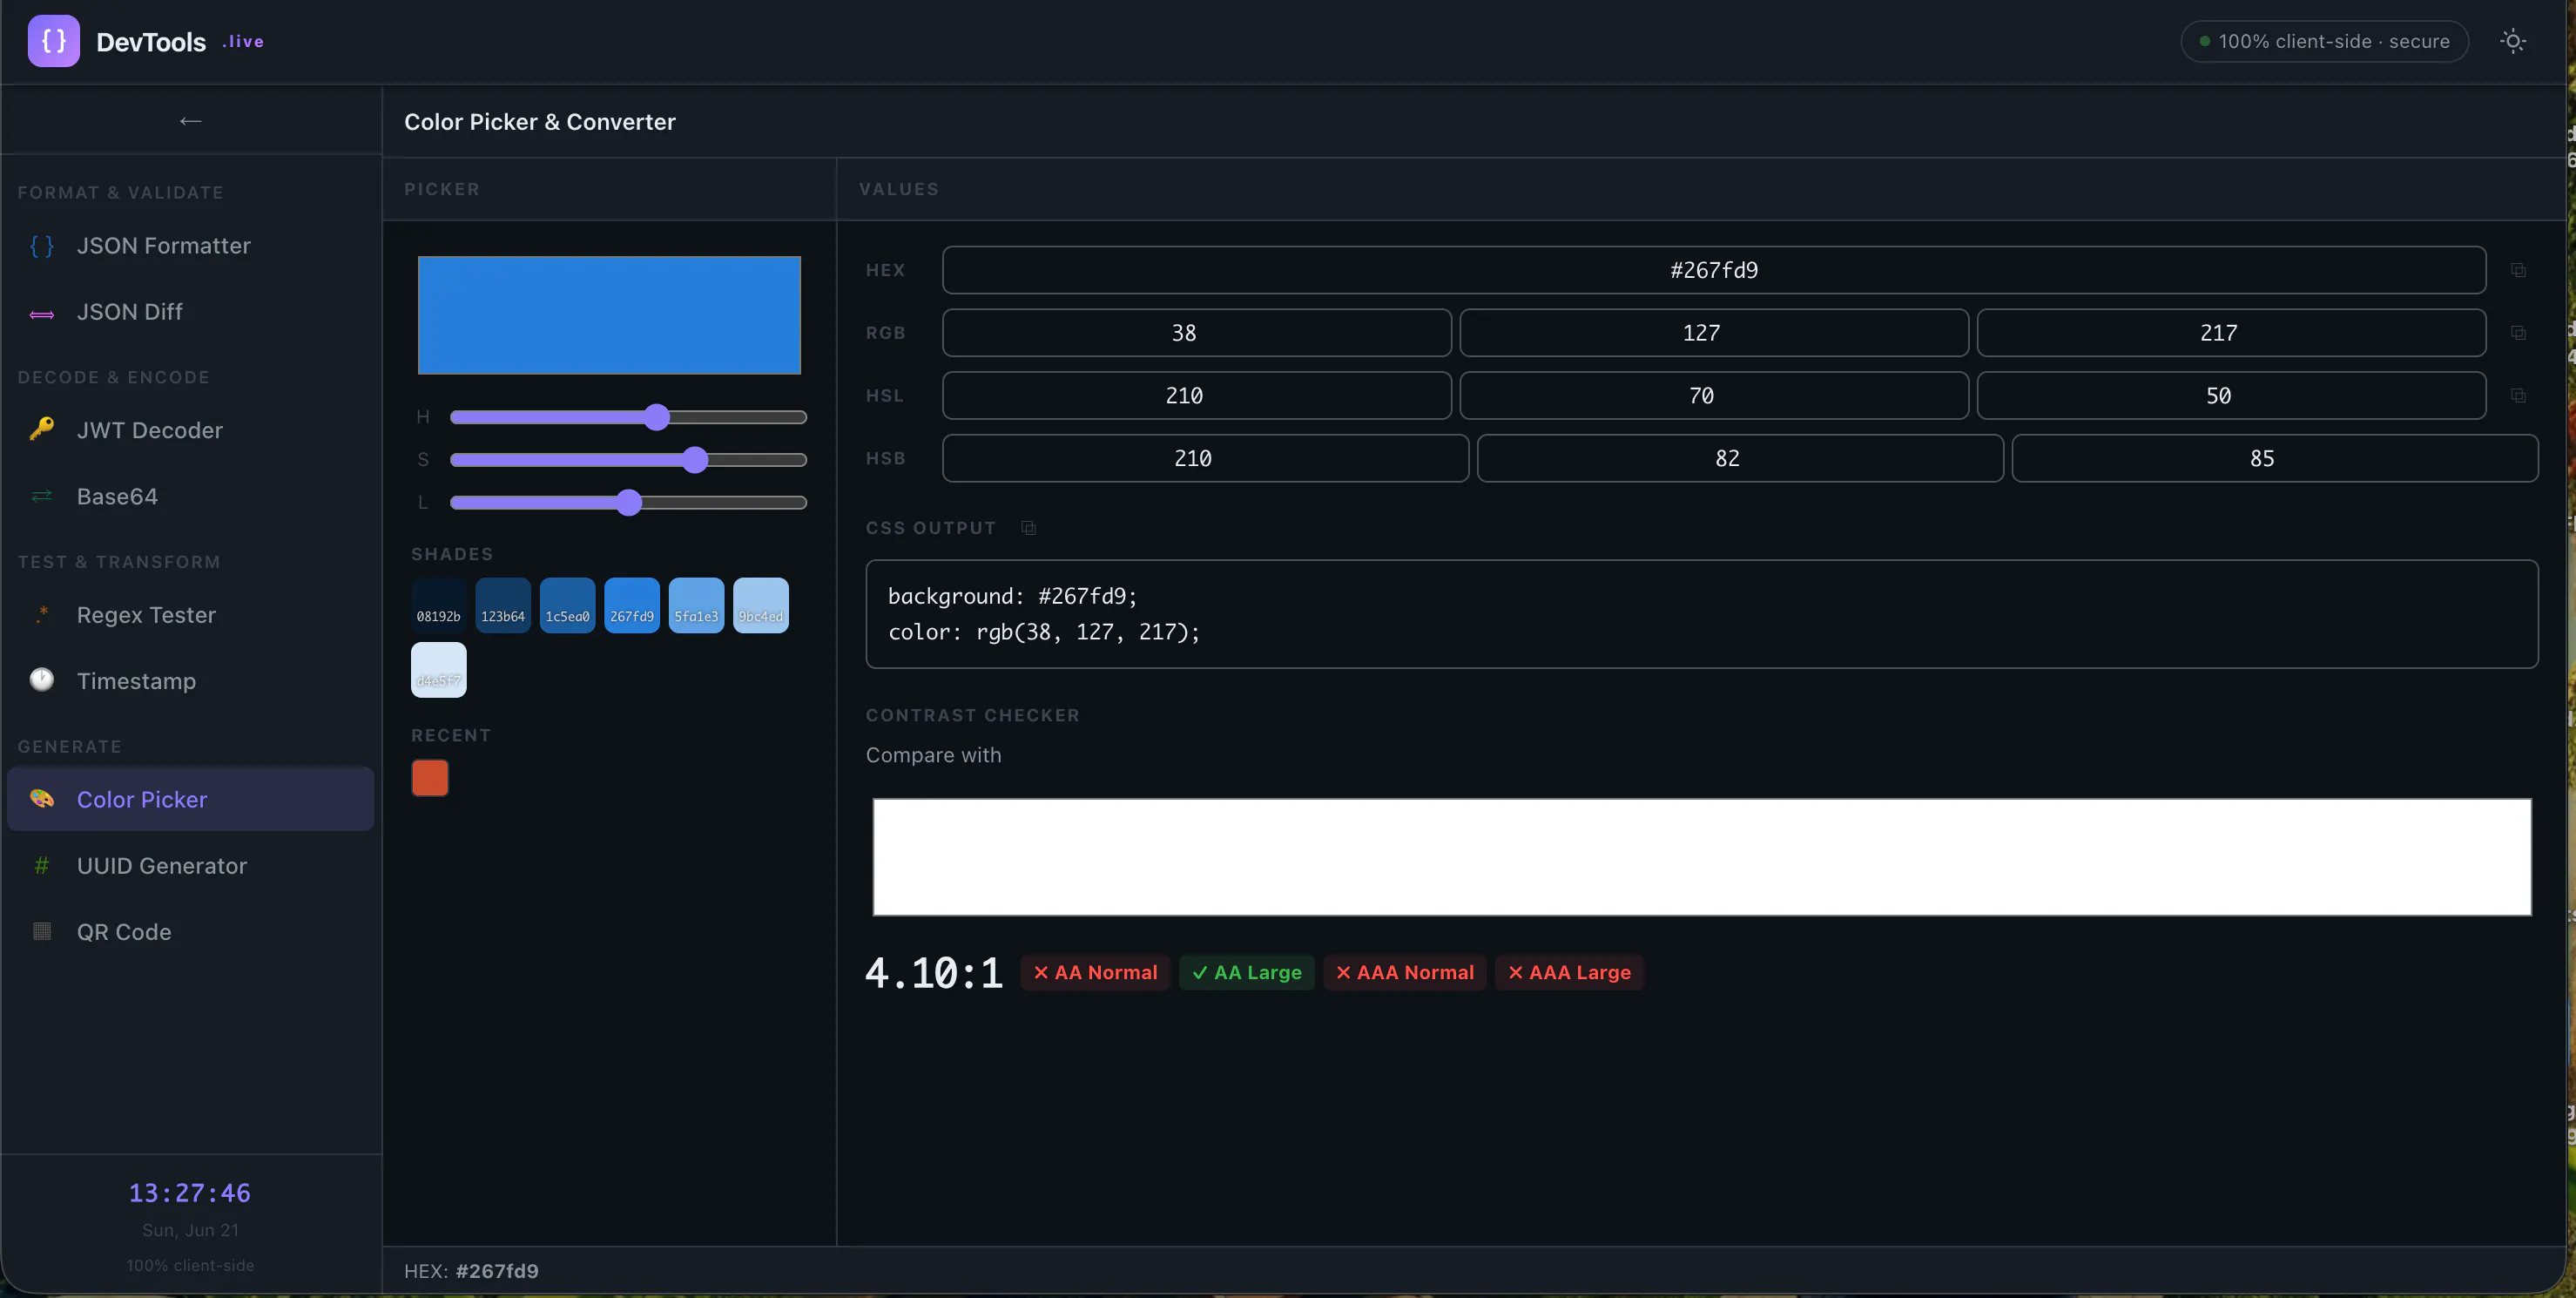Open Base64 tool
Image resolution: width=2576 pixels, height=1298 pixels.
pos(190,496)
